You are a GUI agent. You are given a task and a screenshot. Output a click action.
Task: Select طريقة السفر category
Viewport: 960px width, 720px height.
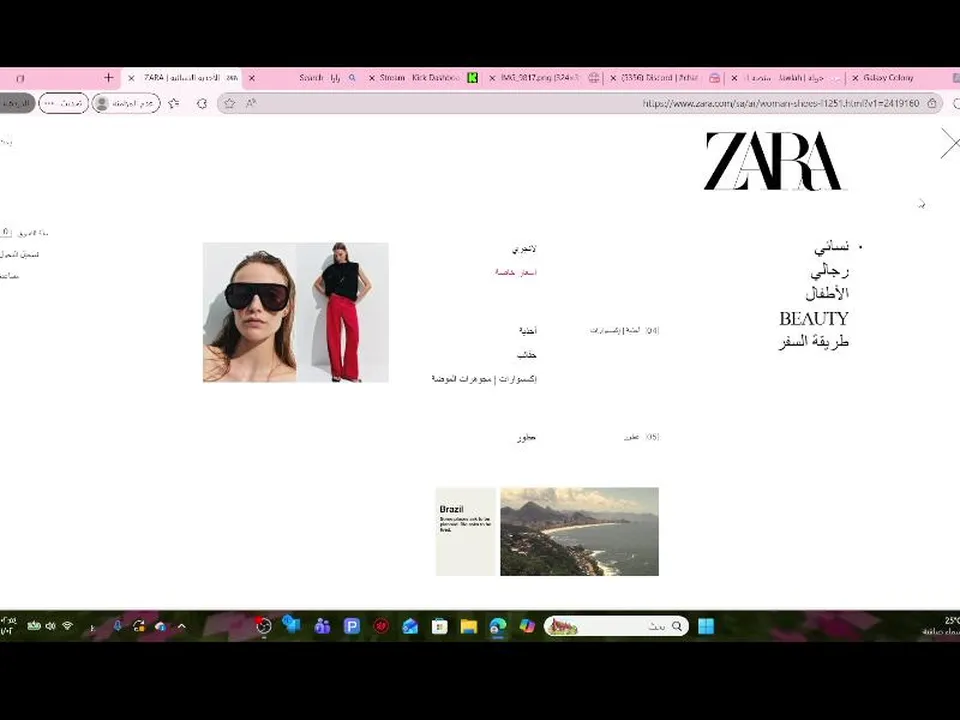pos(814,342)
